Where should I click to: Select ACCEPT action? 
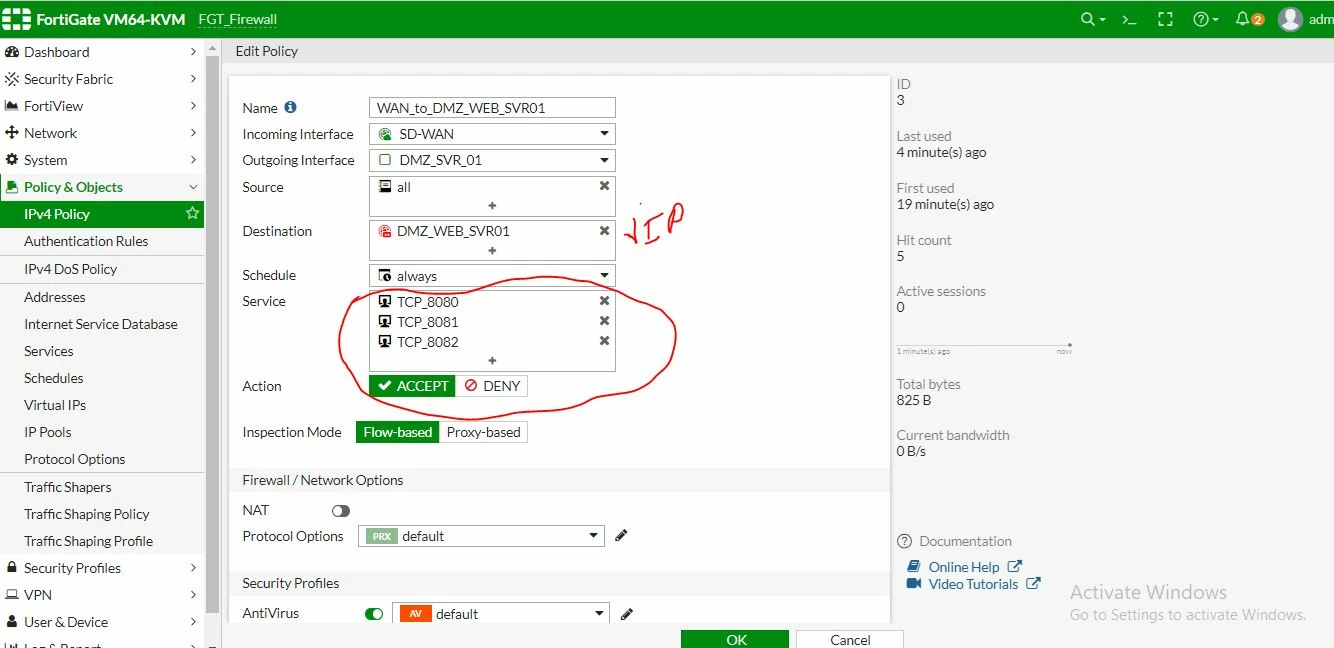point(412,386)
